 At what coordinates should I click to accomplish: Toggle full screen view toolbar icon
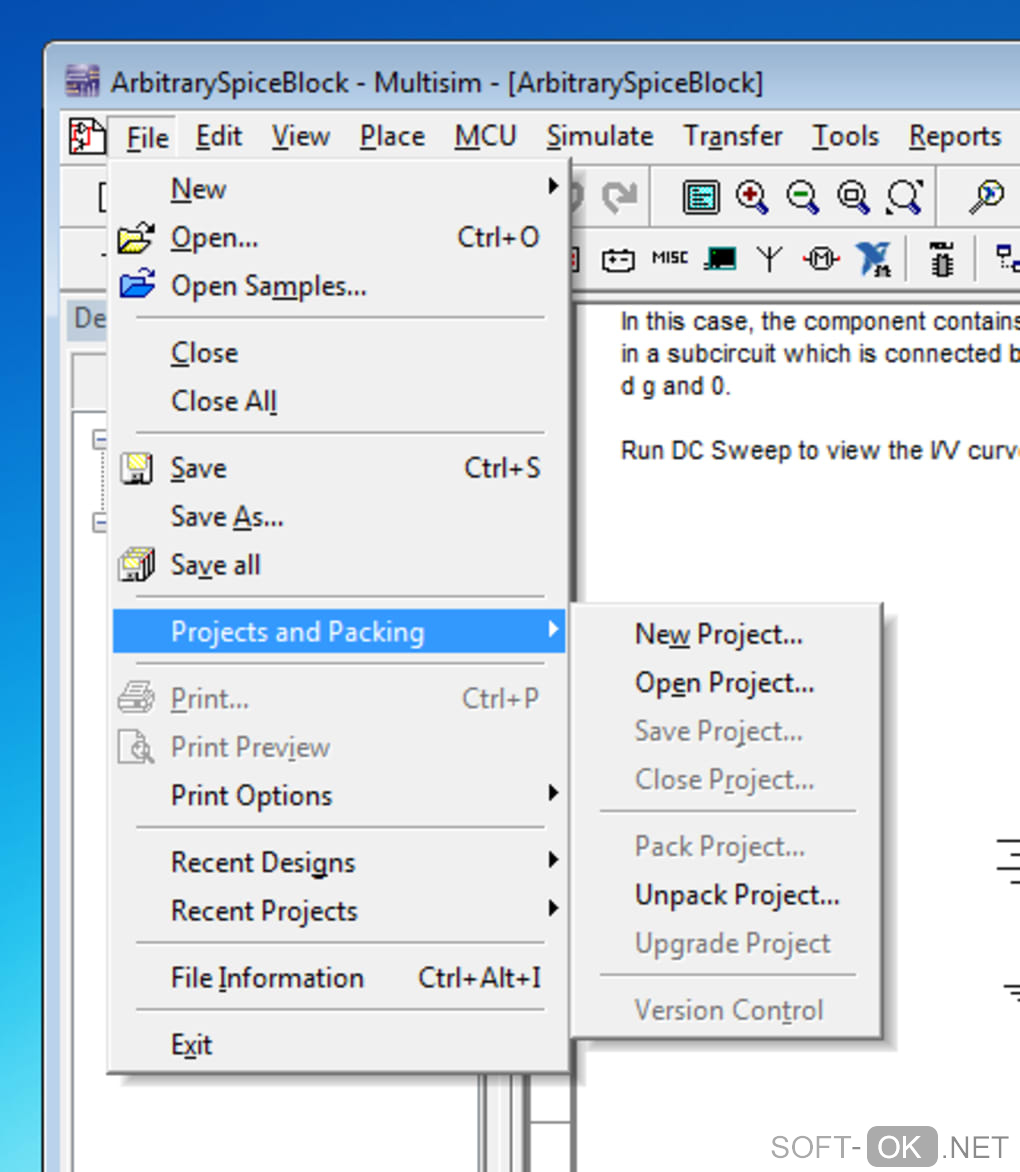700,197
